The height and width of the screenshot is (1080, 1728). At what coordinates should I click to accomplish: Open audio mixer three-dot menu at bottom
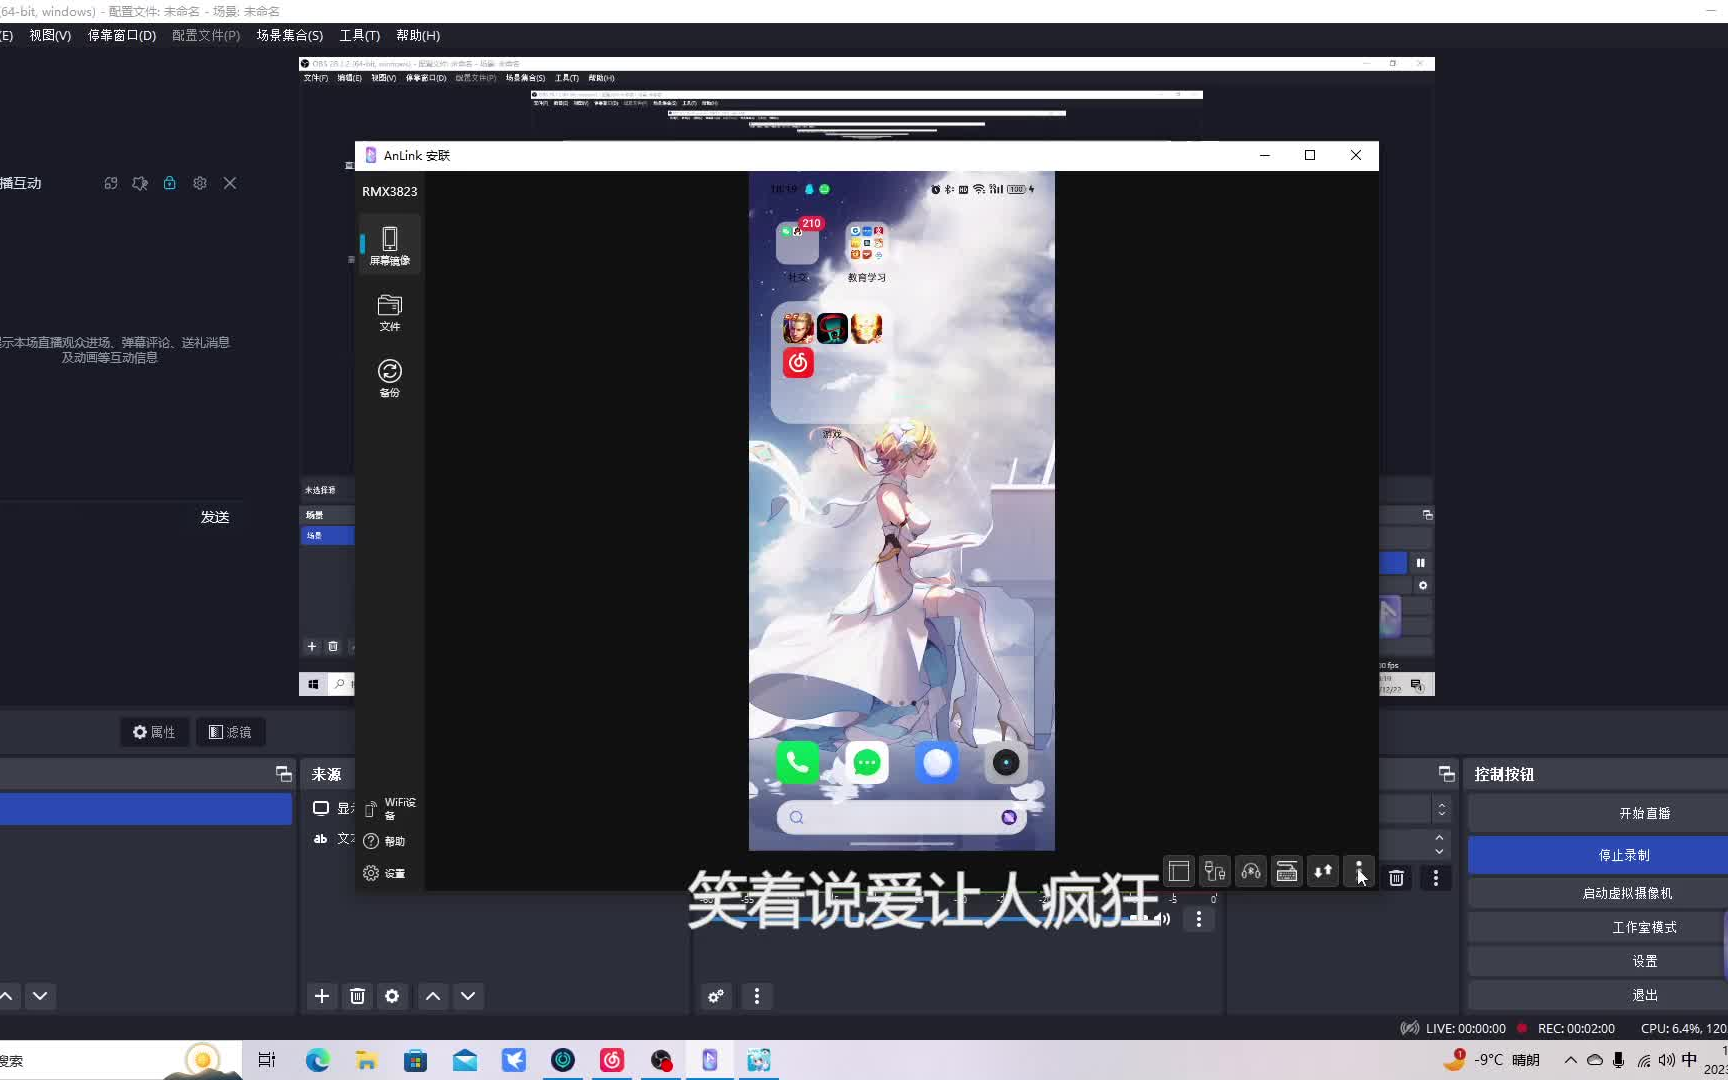[x=757, y=996]
